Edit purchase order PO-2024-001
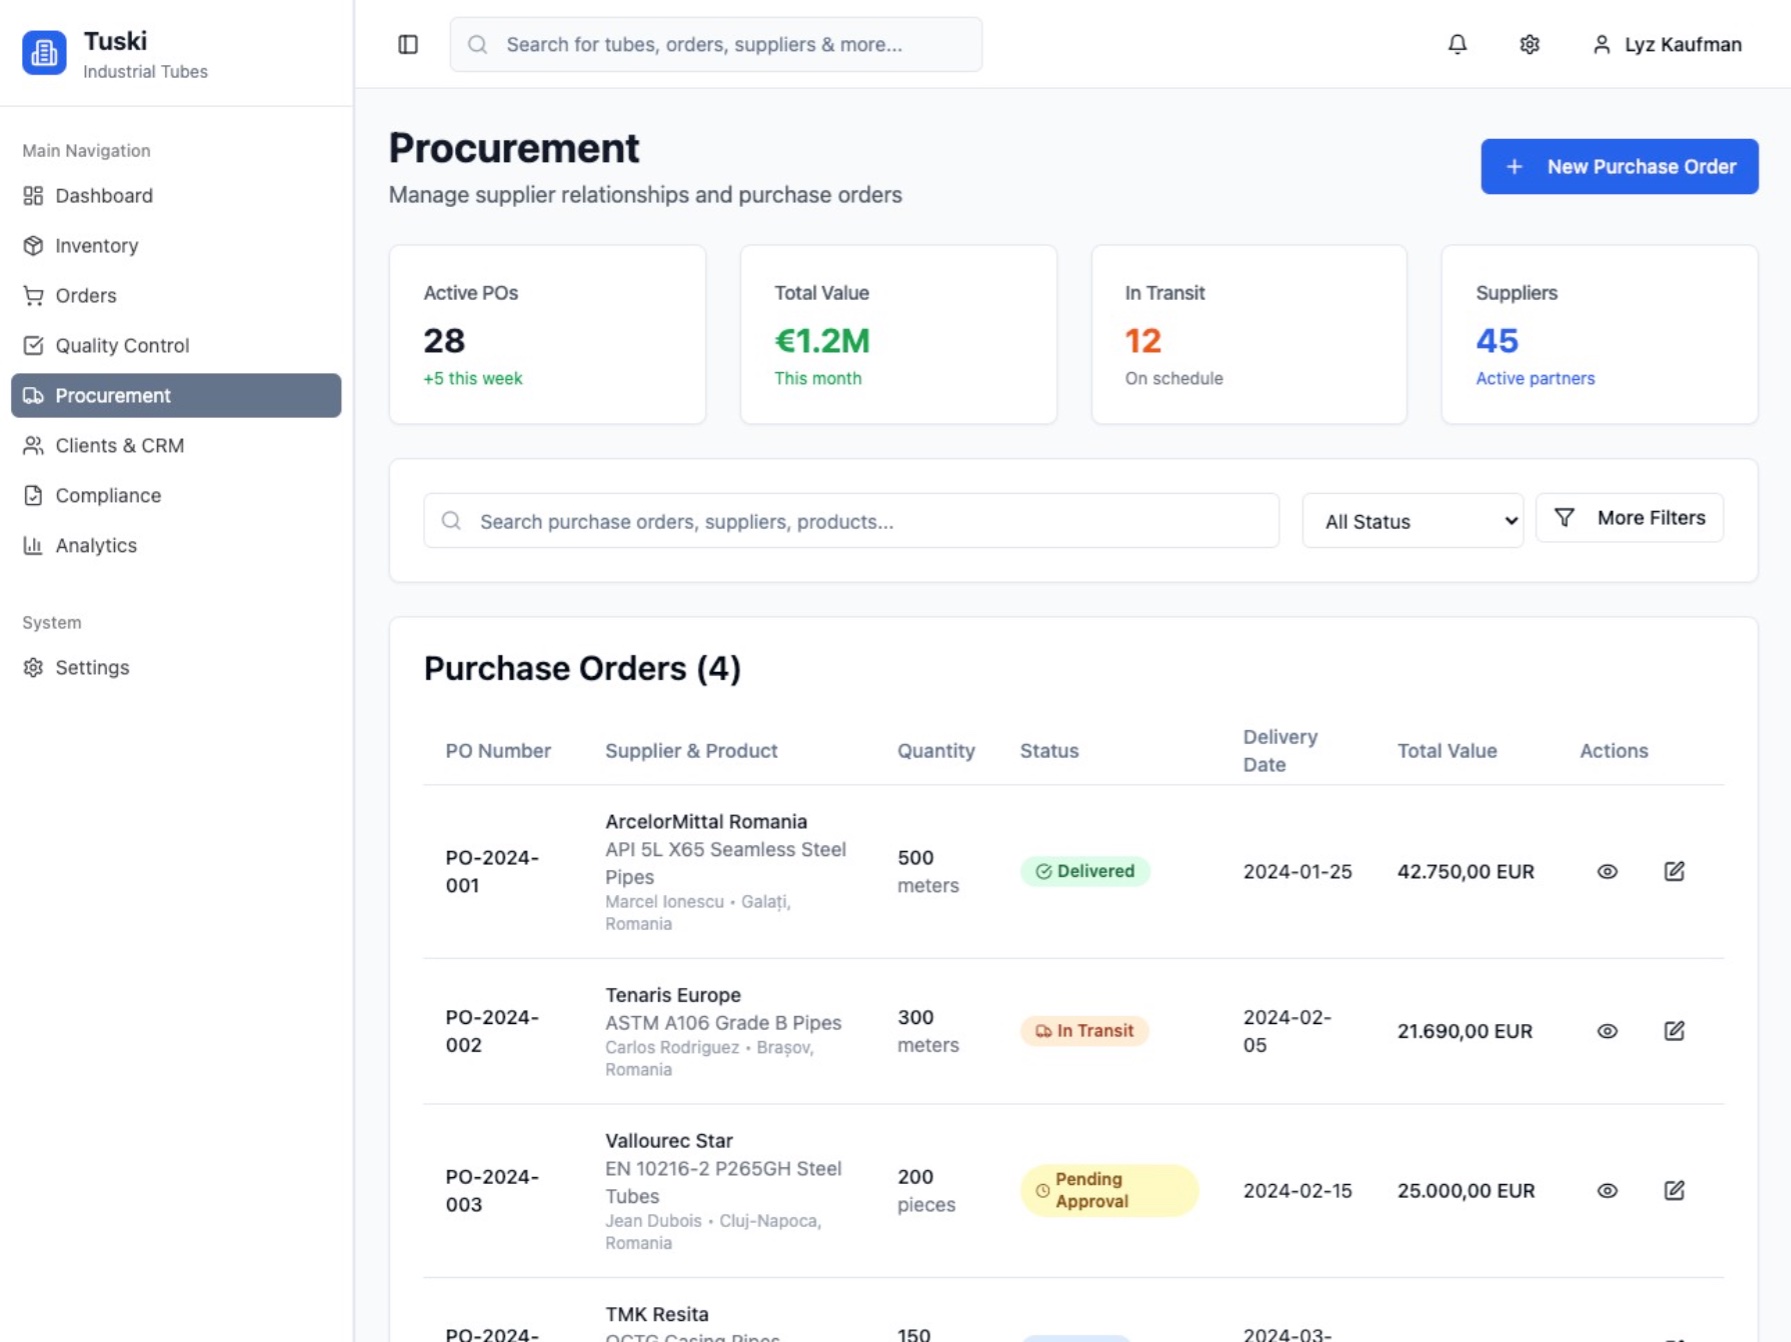The image size is (1791, 1342). [x=1674, y=871]
